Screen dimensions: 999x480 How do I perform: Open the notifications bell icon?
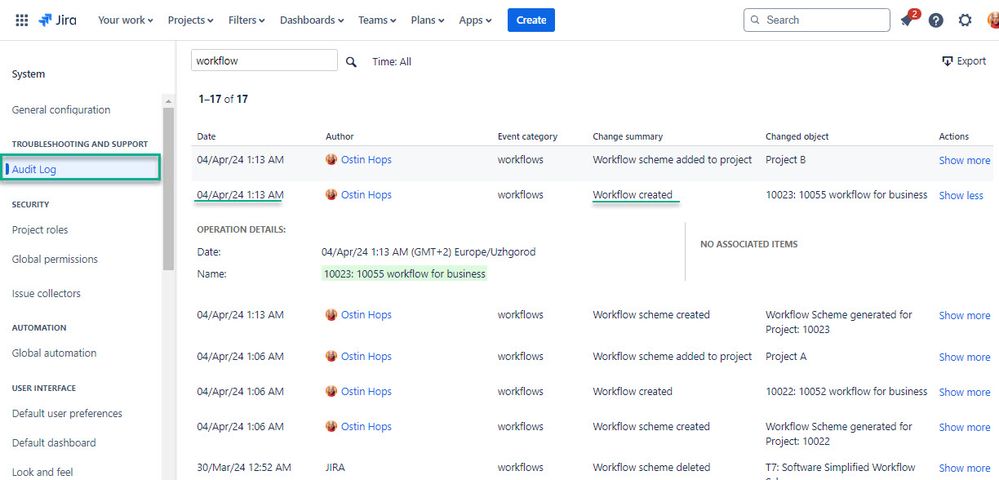click(907, 20)
